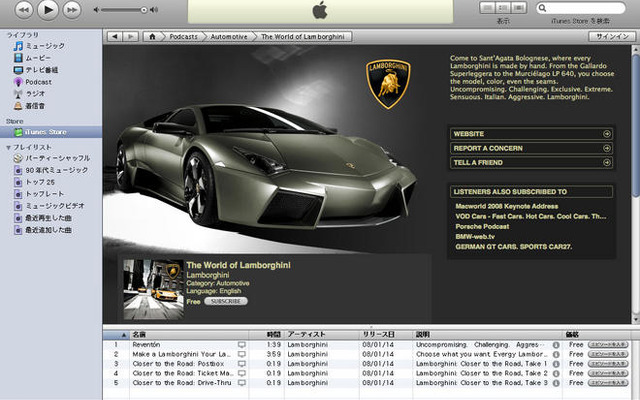Viewport: 640px width, 400px height.
Task: Switch to Cover Flow view button
Action: tap(519, 8)
